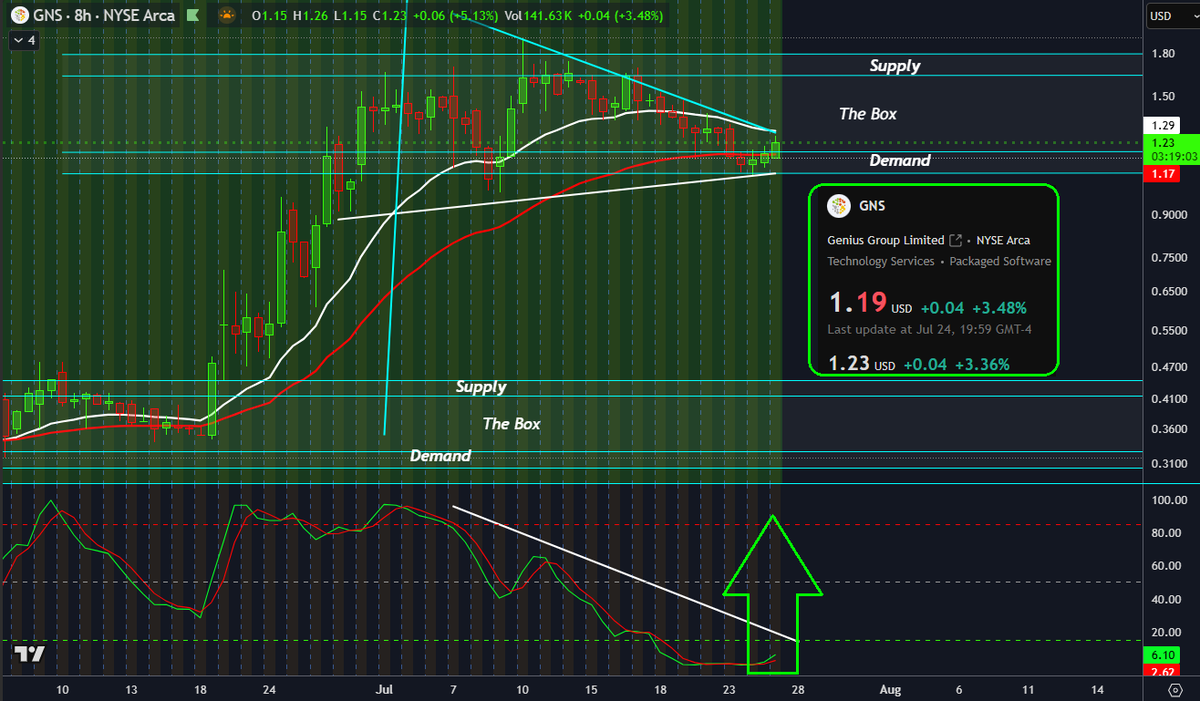Screen dimensions: 1200x701
Task: Select the Packaged Software industry link
Action: point(1000,261)
